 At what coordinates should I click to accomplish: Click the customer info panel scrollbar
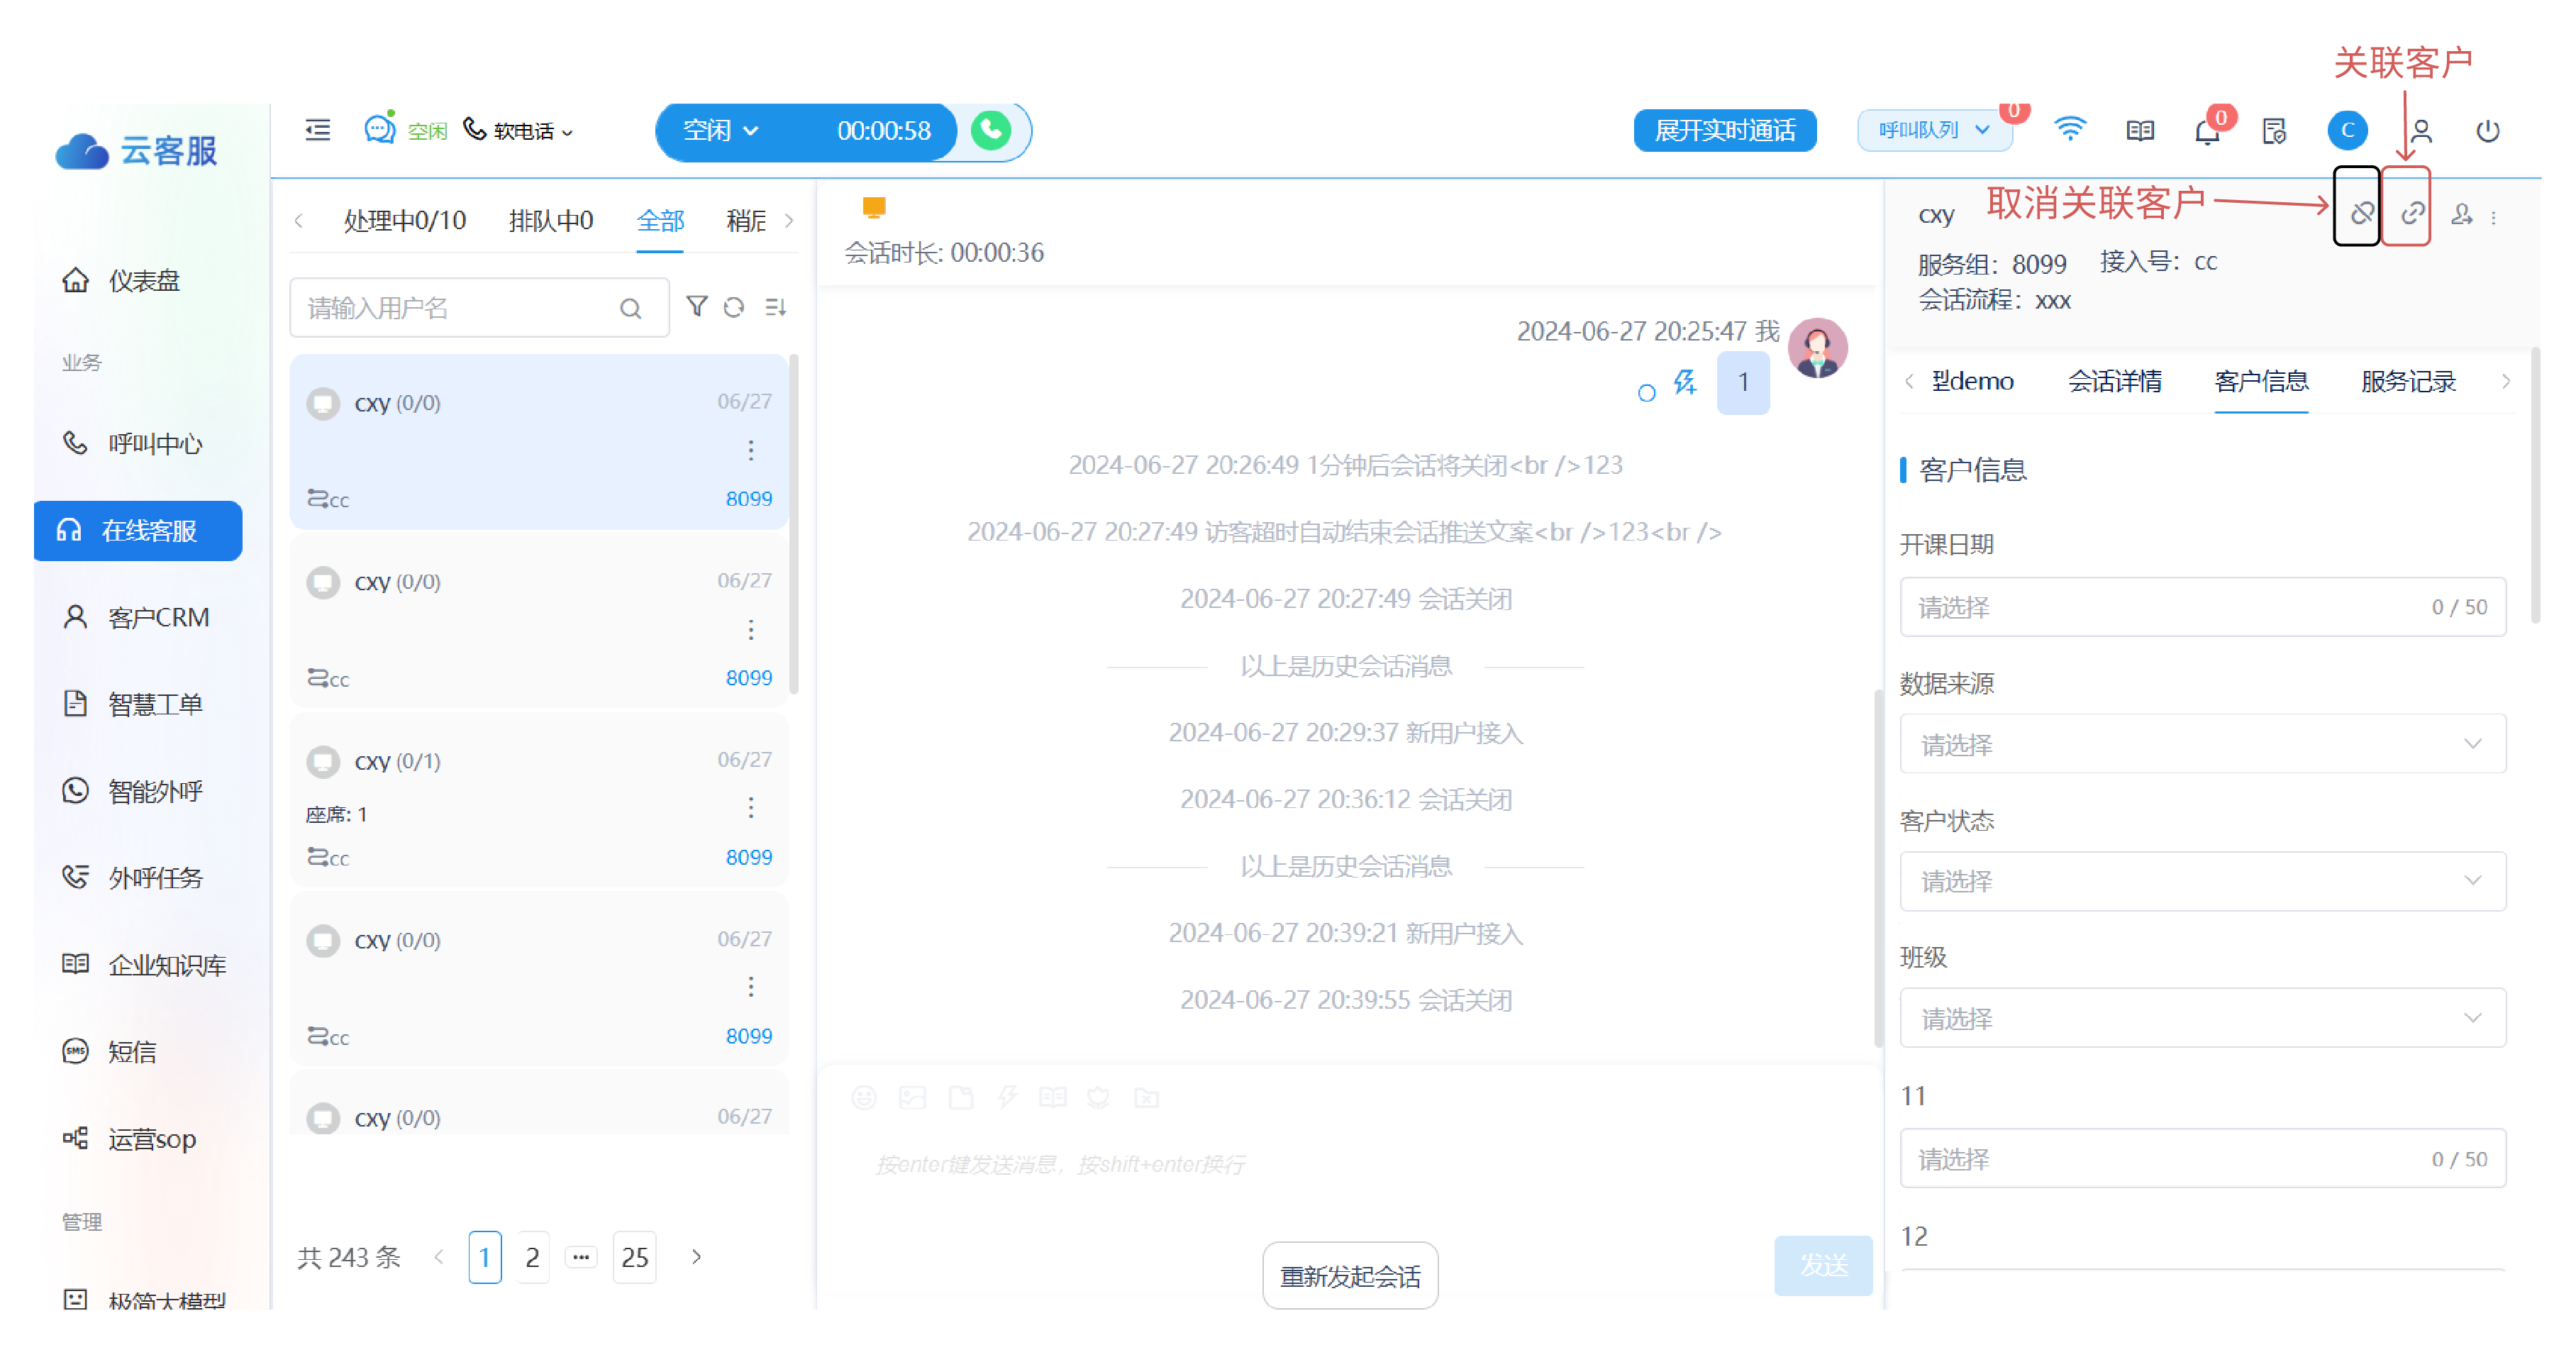[x=2535, y=485]
